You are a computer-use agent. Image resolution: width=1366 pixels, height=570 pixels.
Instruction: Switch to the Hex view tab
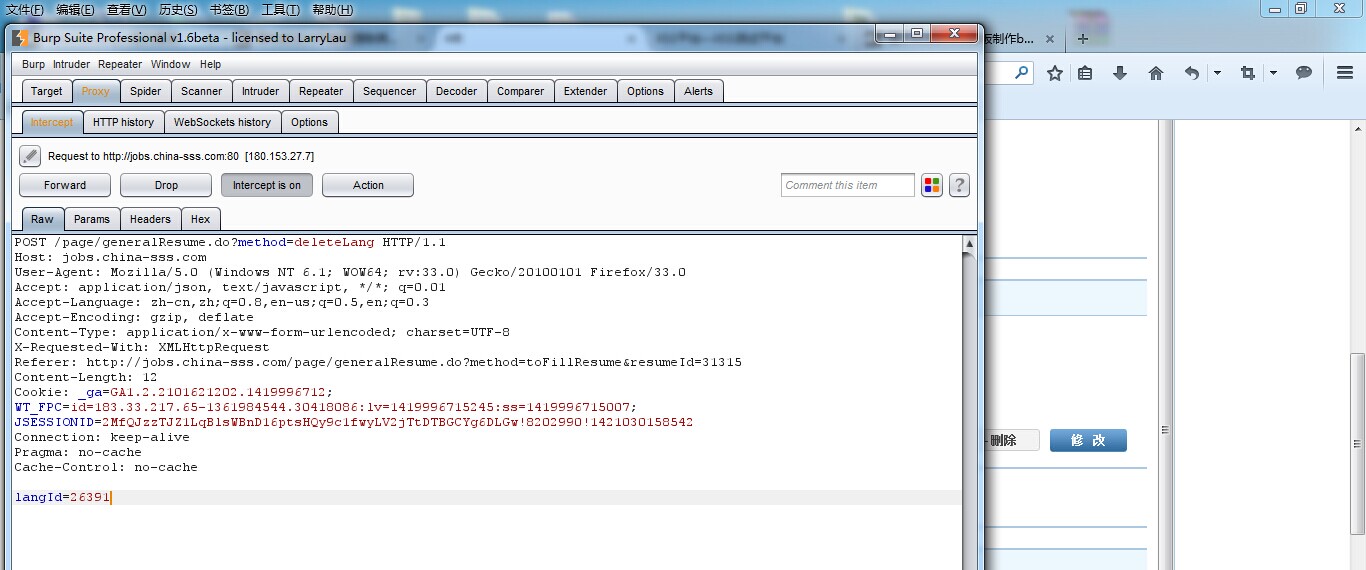[201, 219]
